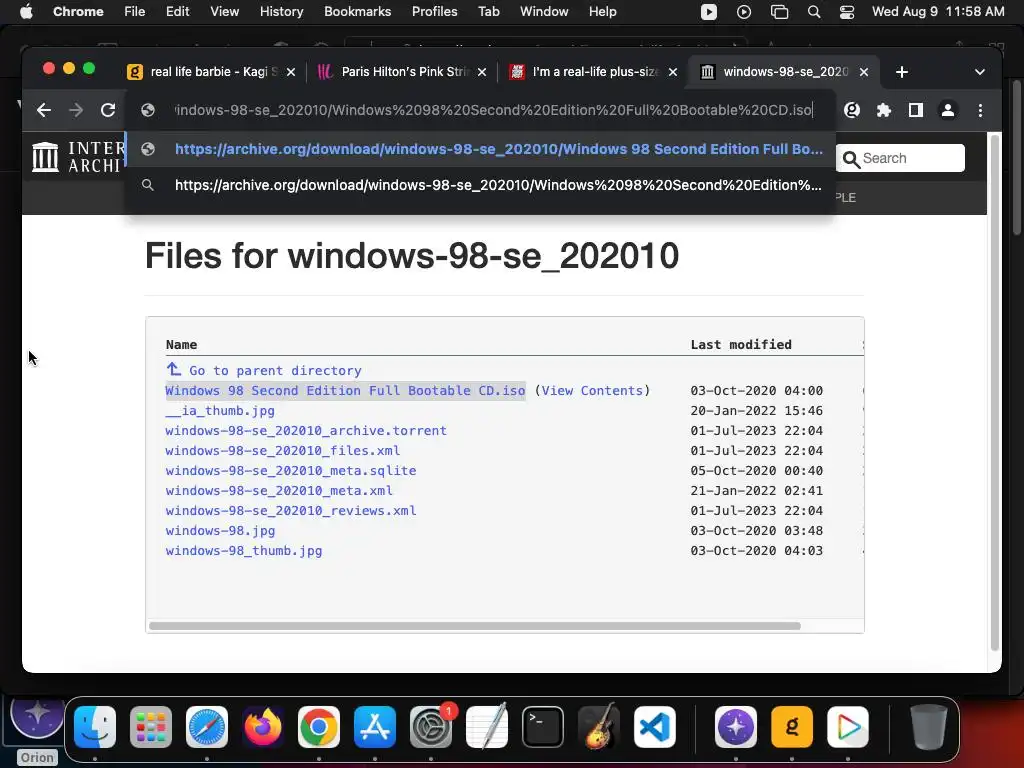Viewport: 1024px width, 768px height.
Task: Open Firefox from the Dock
Action: [x=263, y=727]
